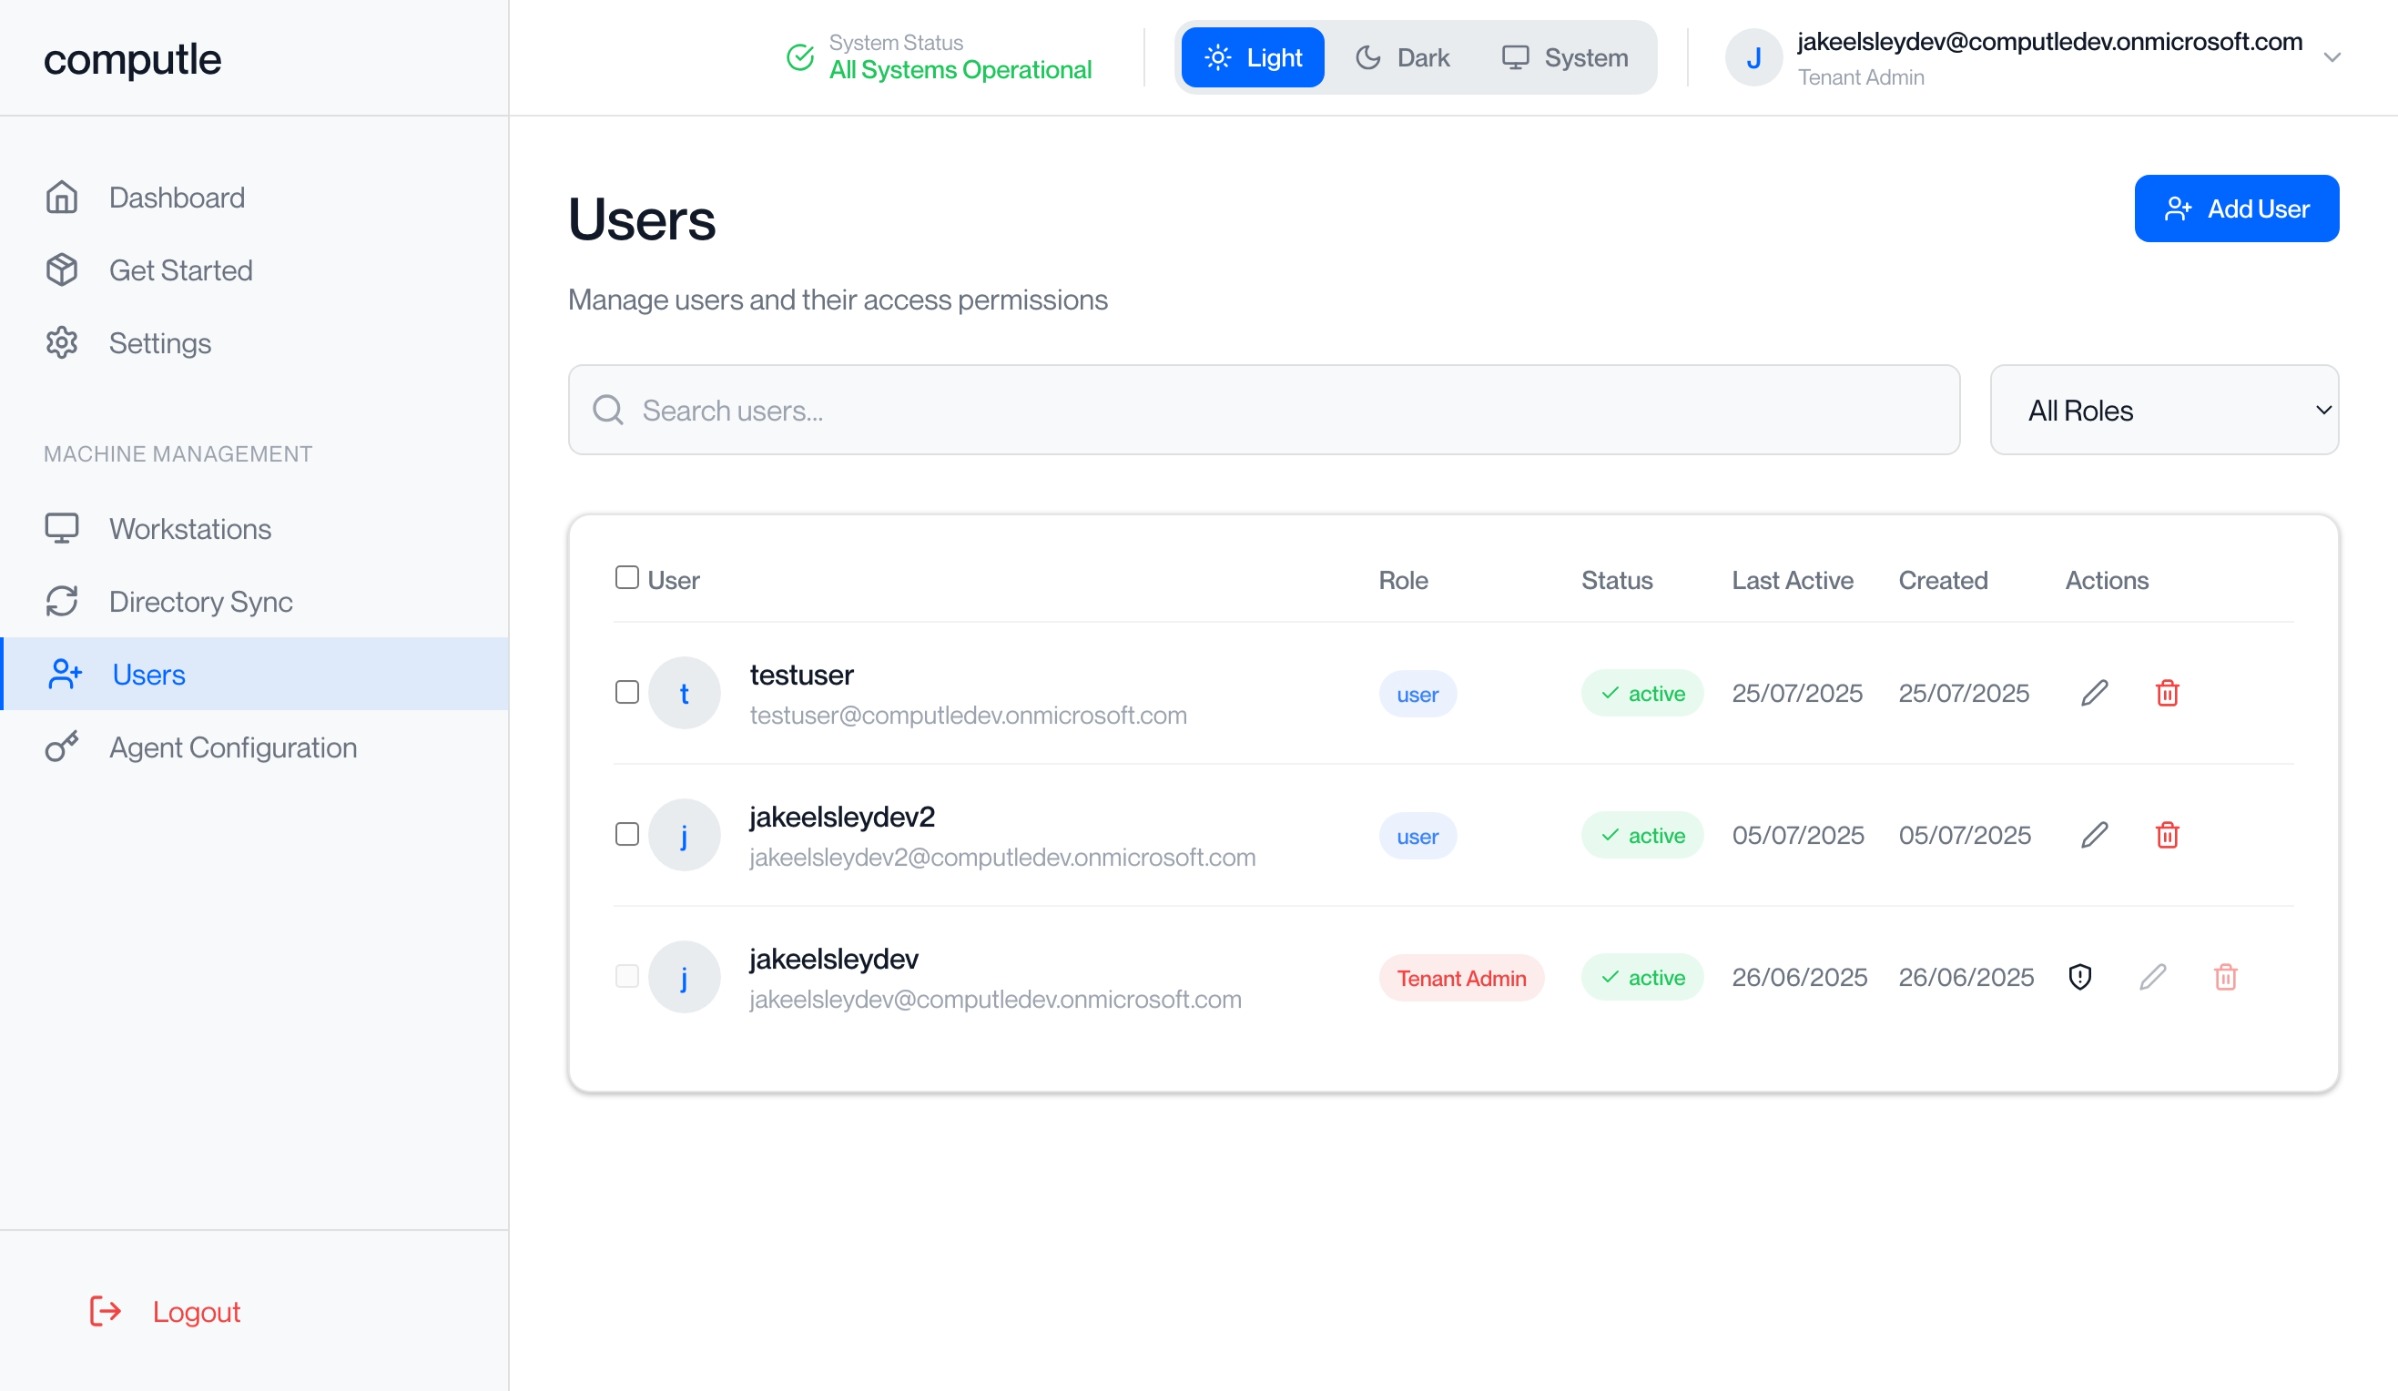Screen dimensions: 2398x1391
Task: Select the System theme option
Action: 1565,58
